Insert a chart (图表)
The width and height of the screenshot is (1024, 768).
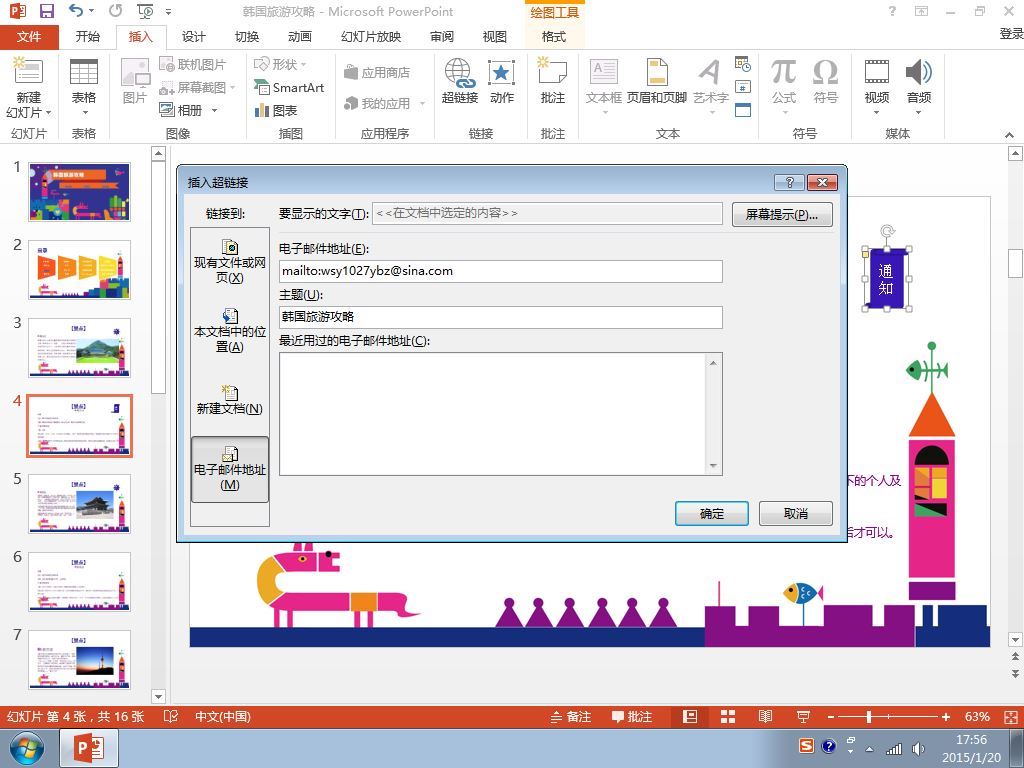tap(276, 110)
